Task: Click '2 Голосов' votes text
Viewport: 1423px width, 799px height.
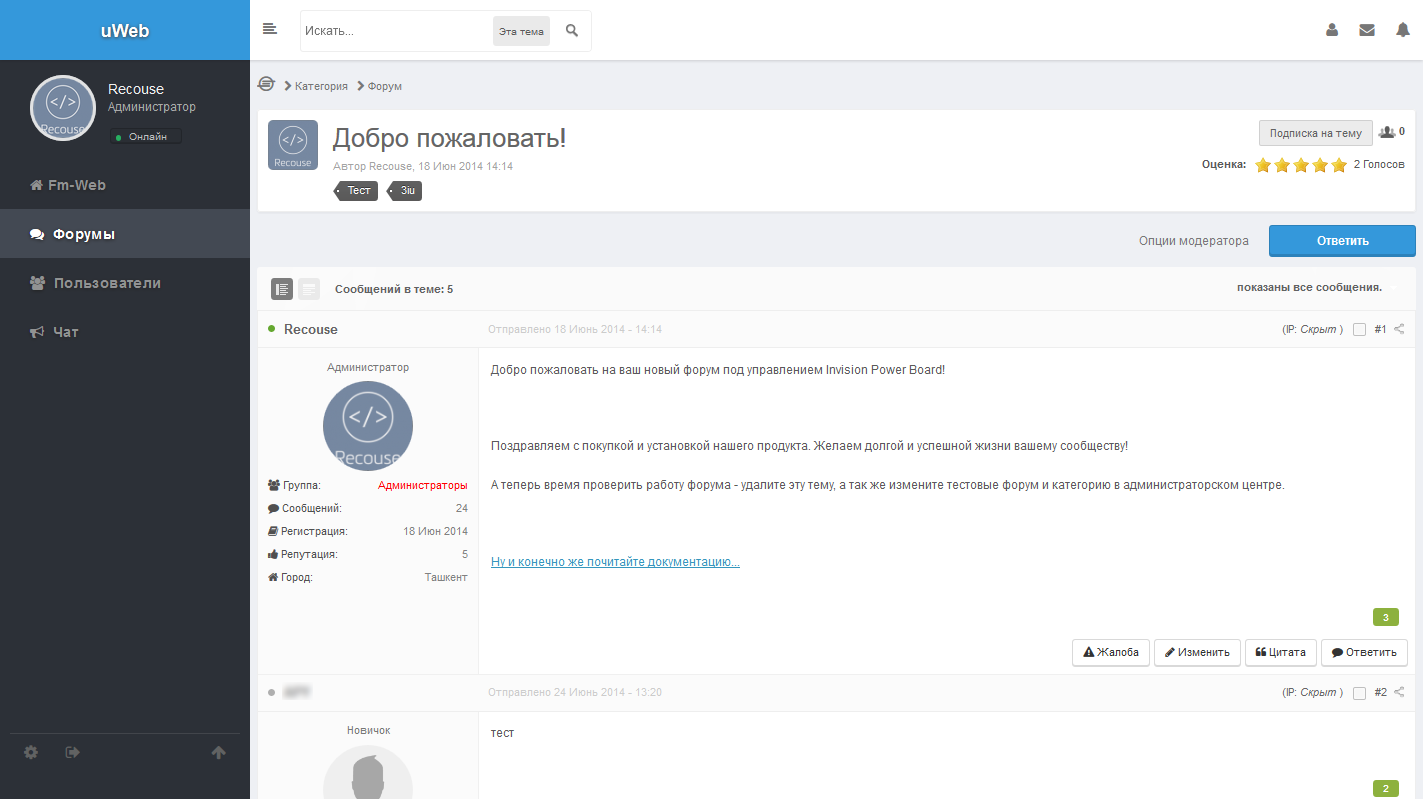Action: click(x=1379, y=164)
